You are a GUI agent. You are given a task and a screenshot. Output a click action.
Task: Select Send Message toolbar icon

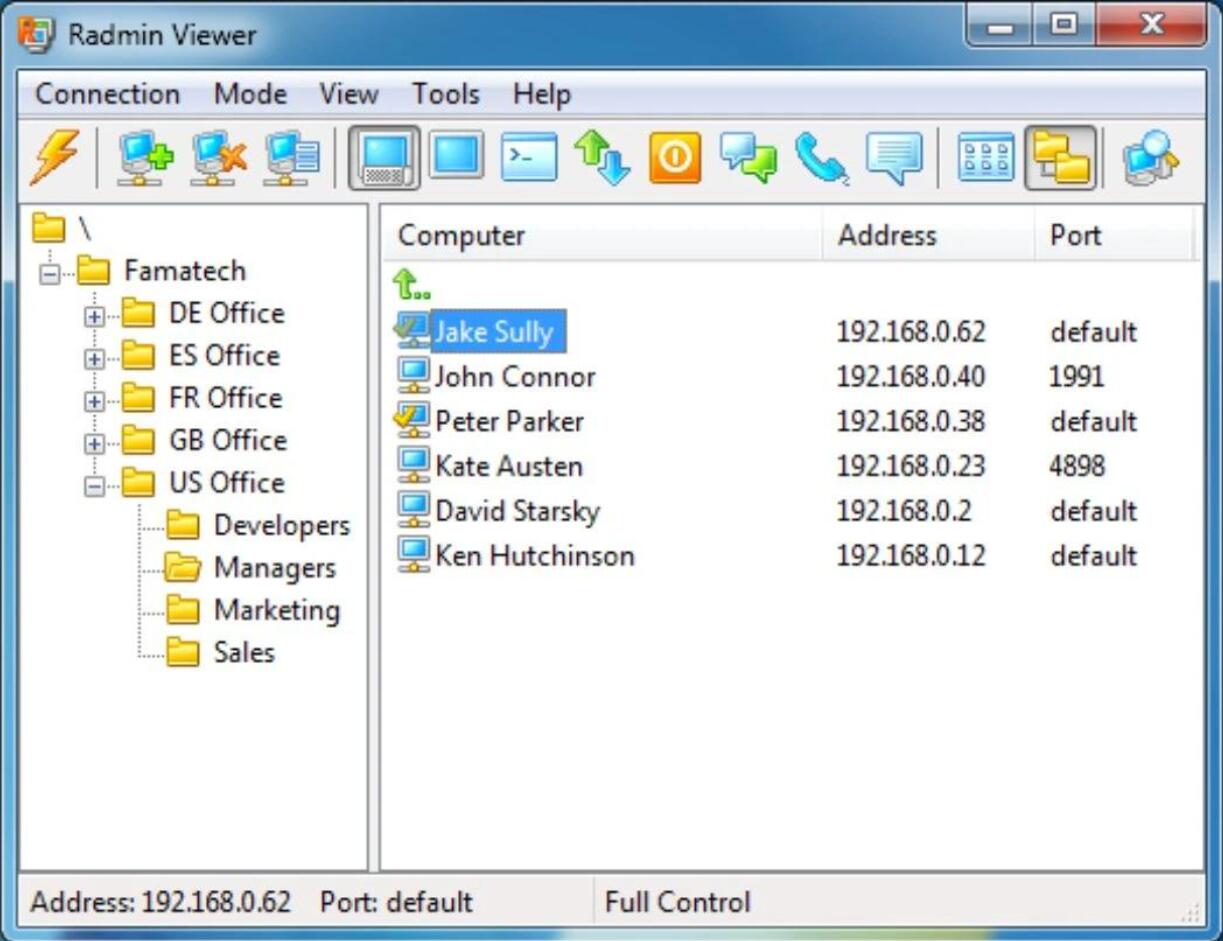(x=894, y=158)
